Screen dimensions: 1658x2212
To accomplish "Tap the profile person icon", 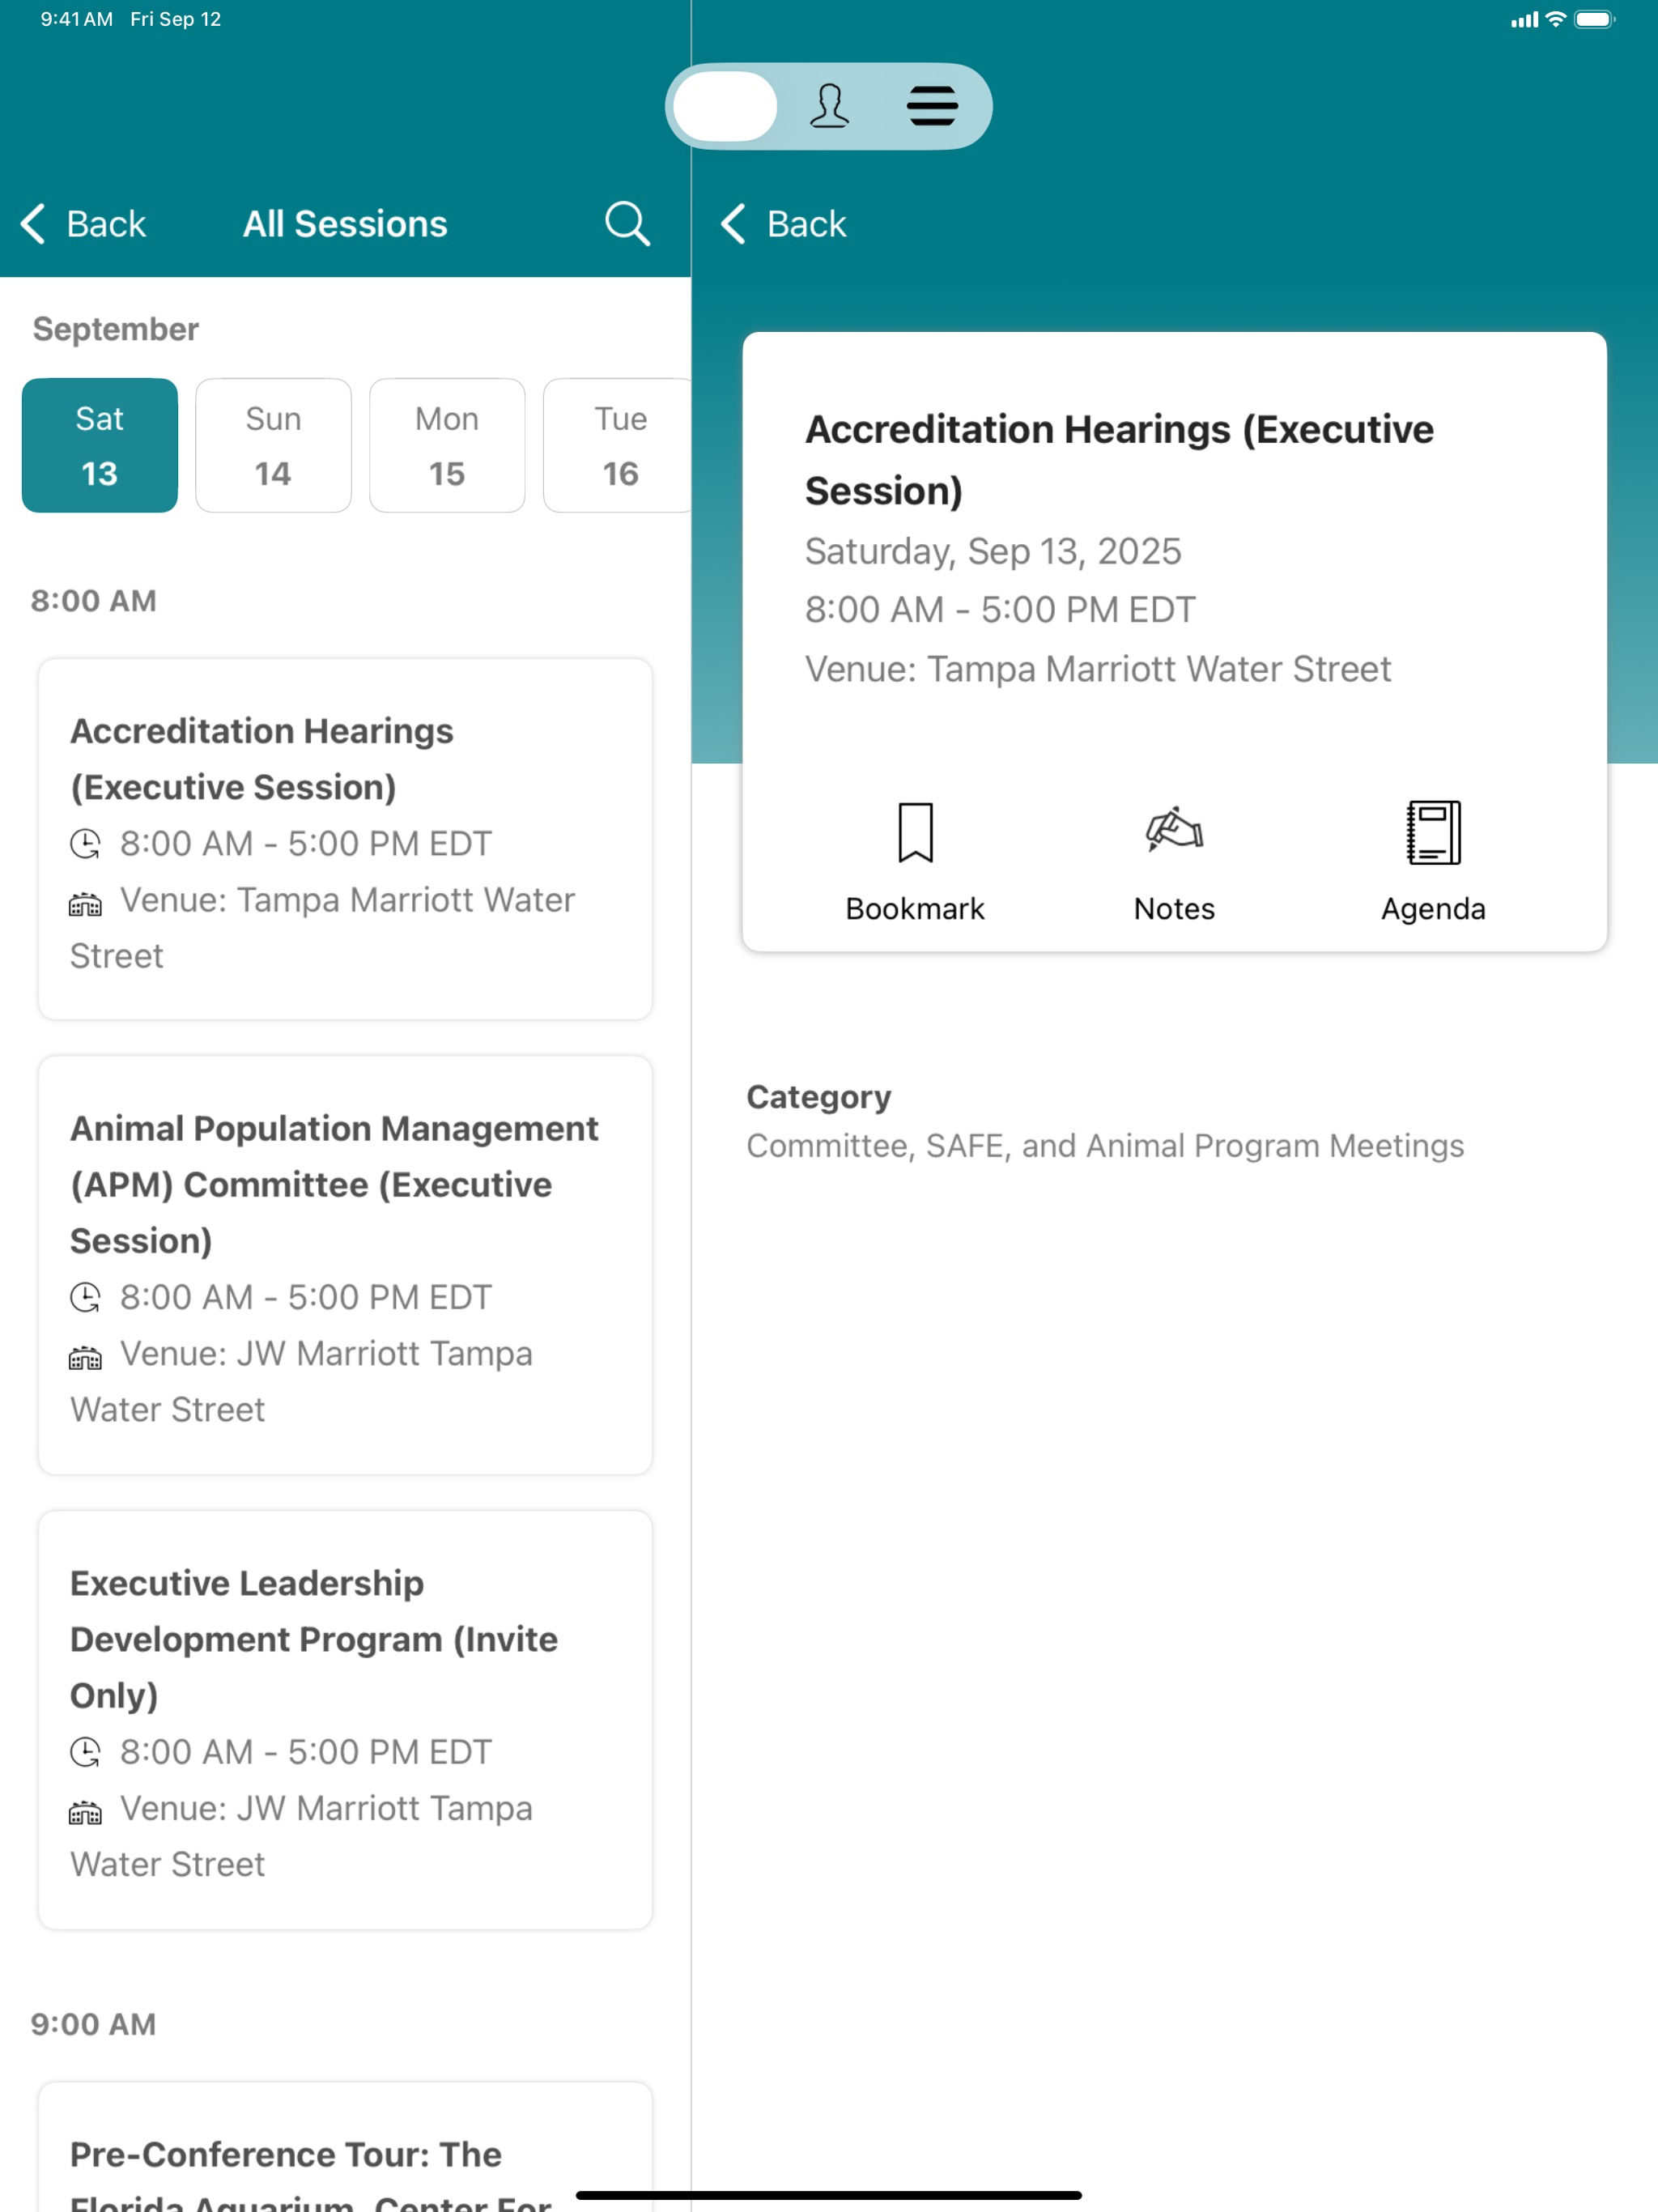I will 829,106.
